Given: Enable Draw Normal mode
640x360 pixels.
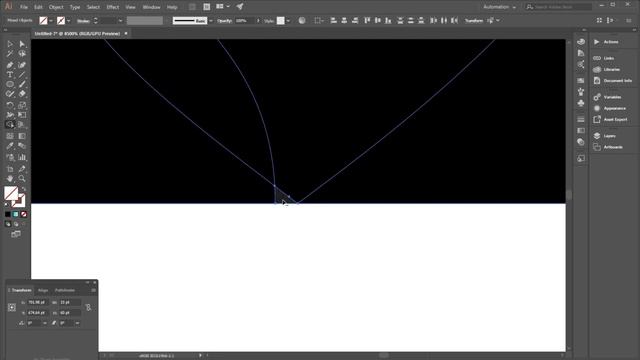Looking at the screenshot, I should coord(8,224).
